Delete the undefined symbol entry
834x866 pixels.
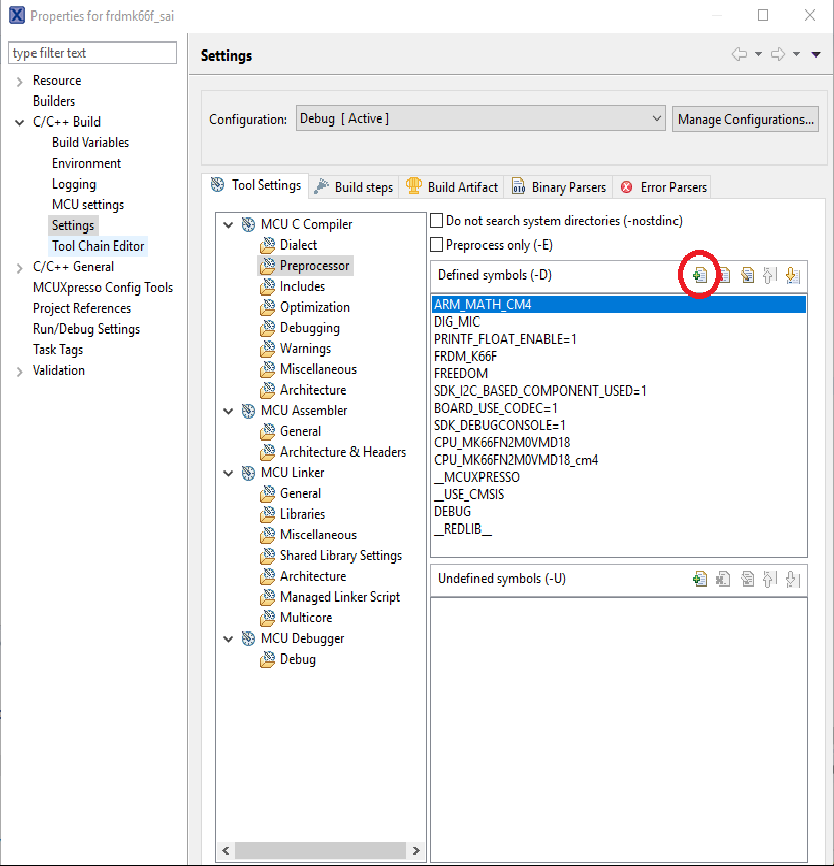pos(724,579)
